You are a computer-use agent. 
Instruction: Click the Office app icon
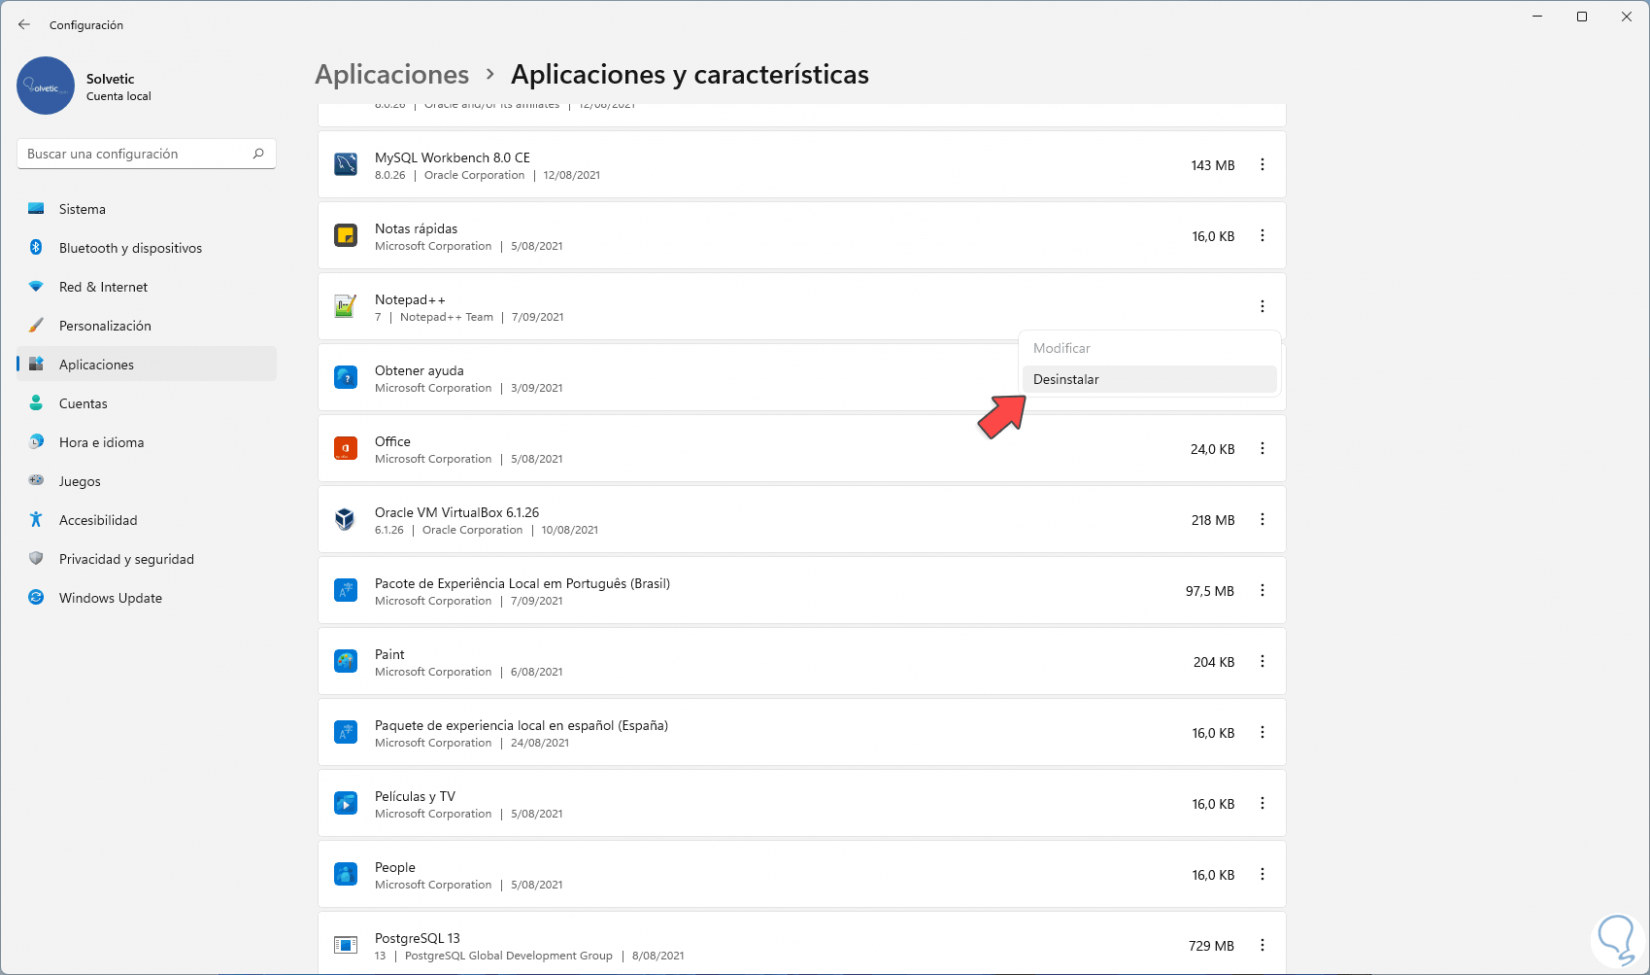[x=346, y=449]
